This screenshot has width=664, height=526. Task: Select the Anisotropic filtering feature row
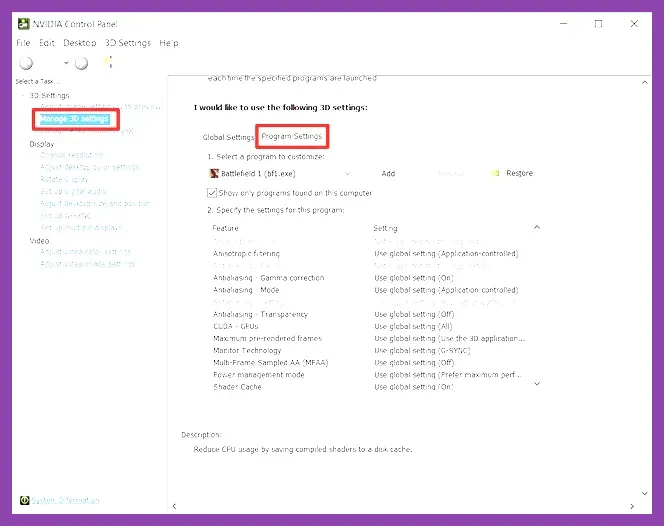(x=246, y=254)
